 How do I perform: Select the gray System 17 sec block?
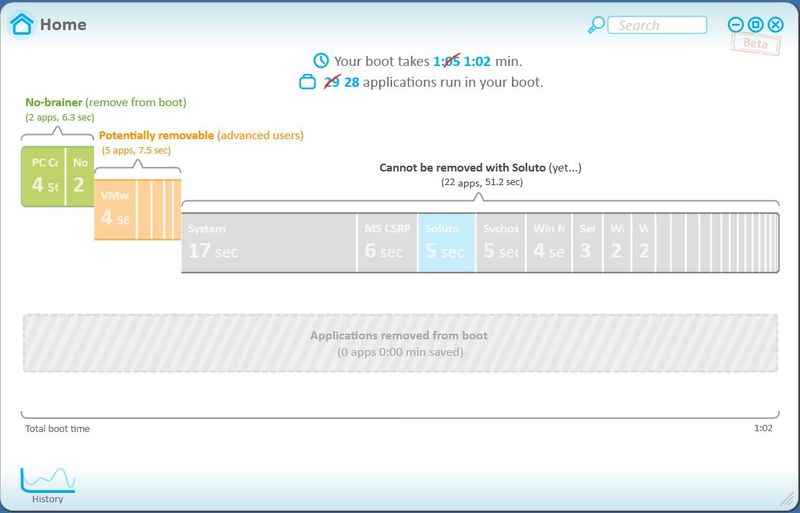[269, 243]
